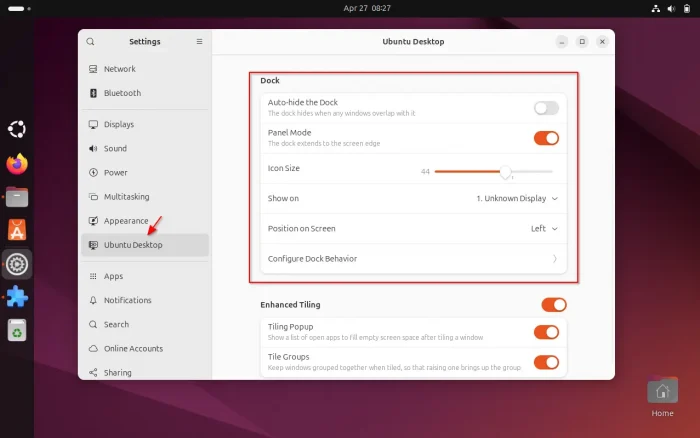Open Ubuntu Software from the dock

pyautogui.click(x=17, y=230)
